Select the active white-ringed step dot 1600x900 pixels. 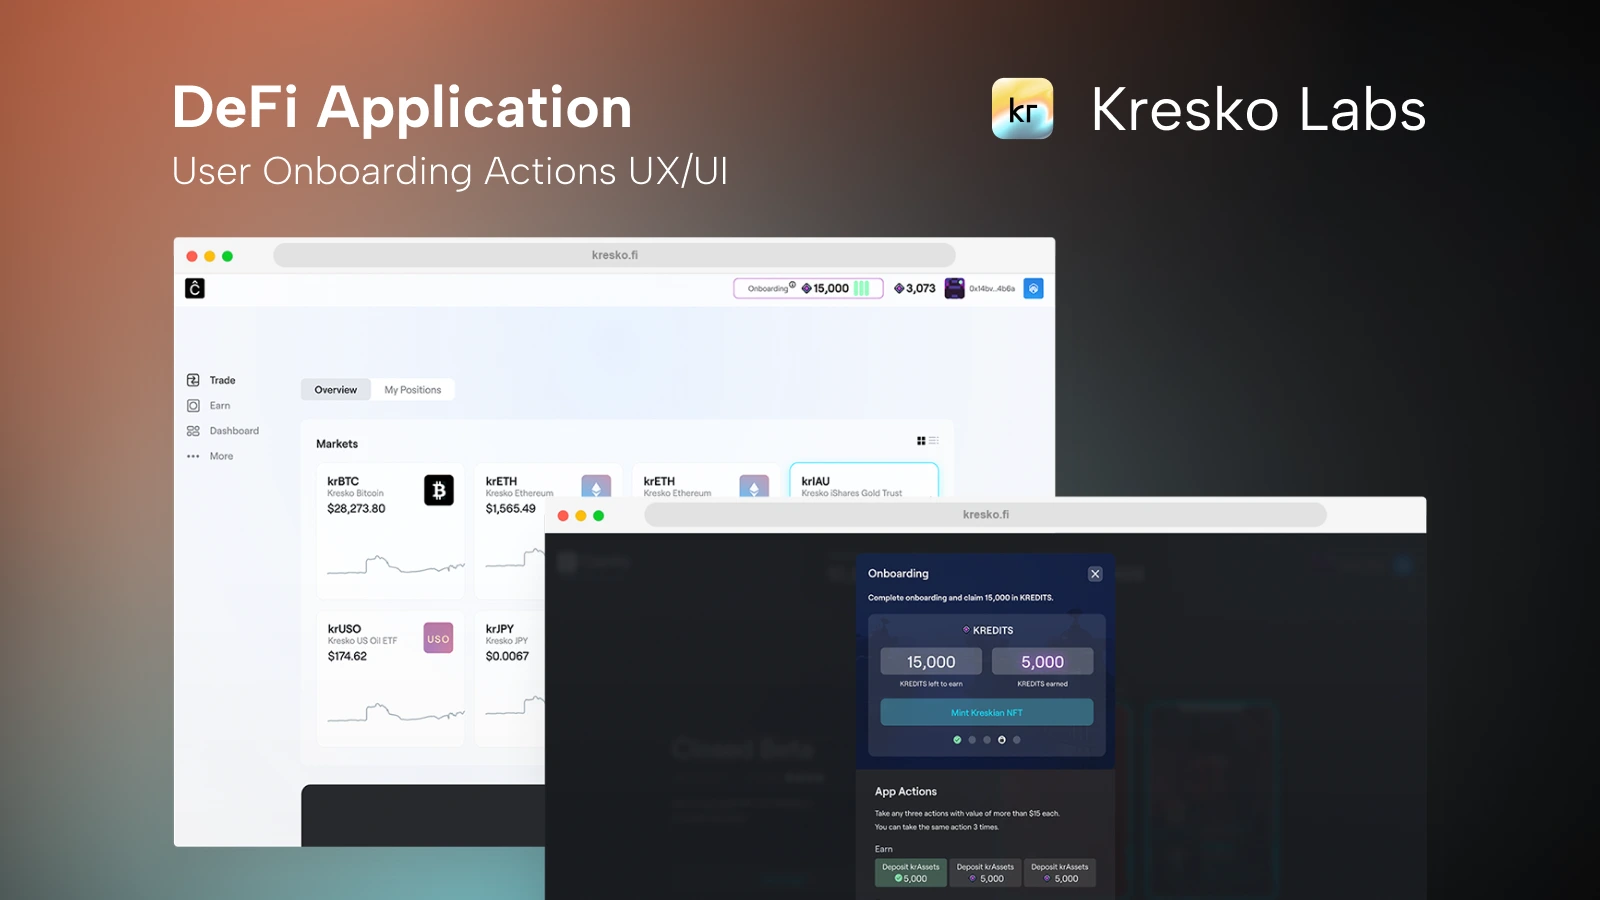coord(1002,740)
